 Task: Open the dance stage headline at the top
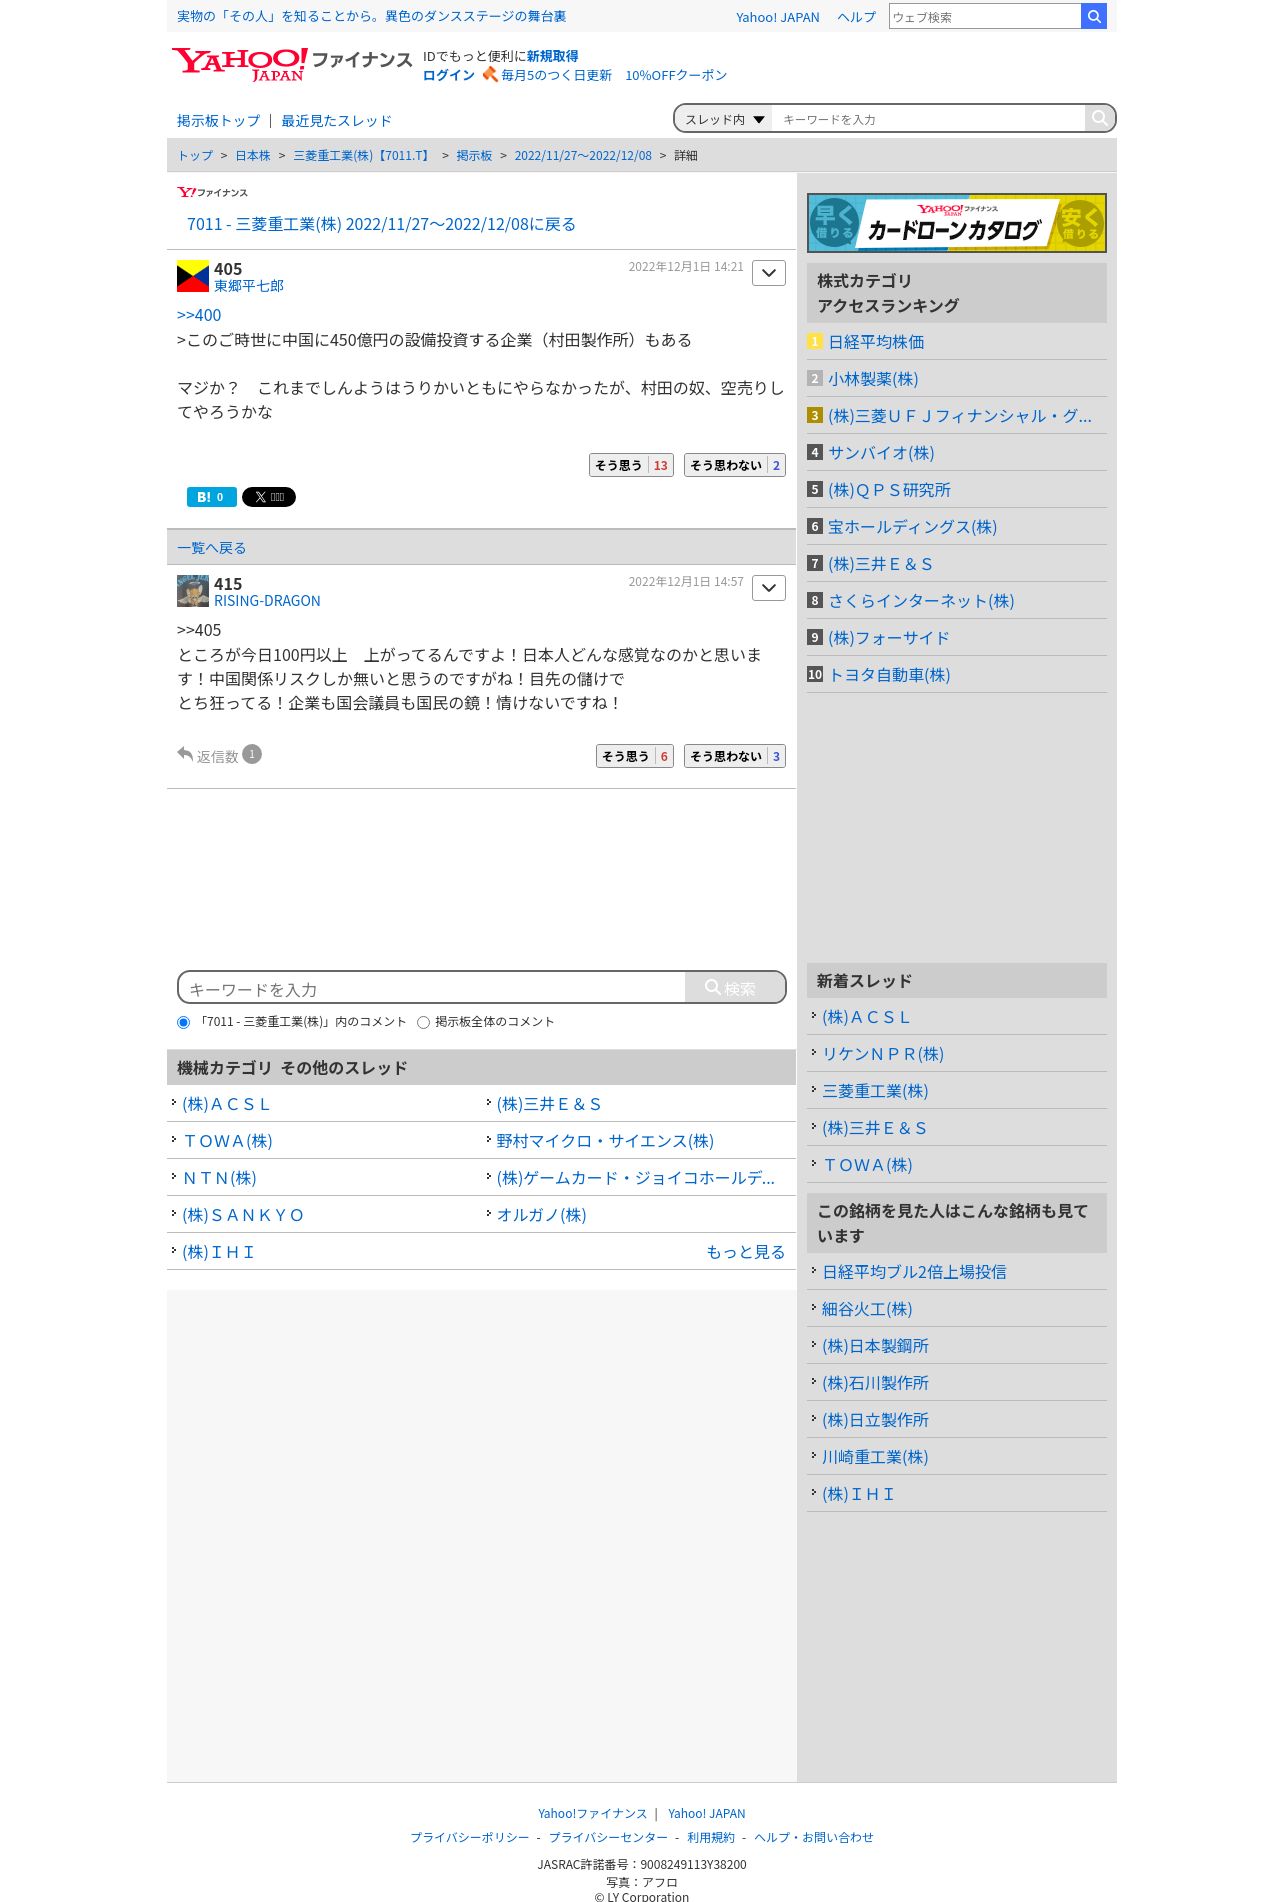(x=371, y=16)
